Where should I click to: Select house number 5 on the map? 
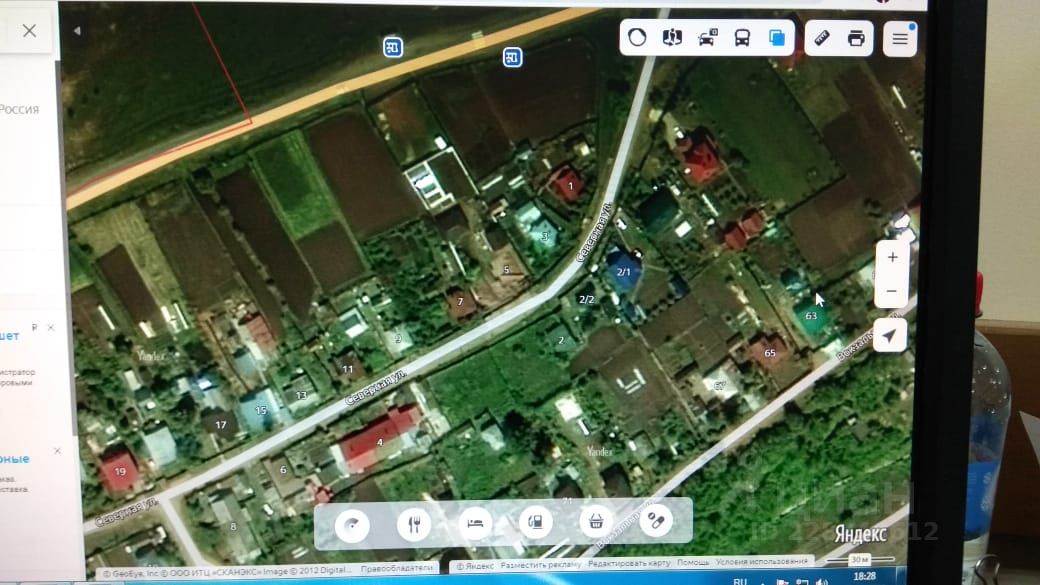507,270
